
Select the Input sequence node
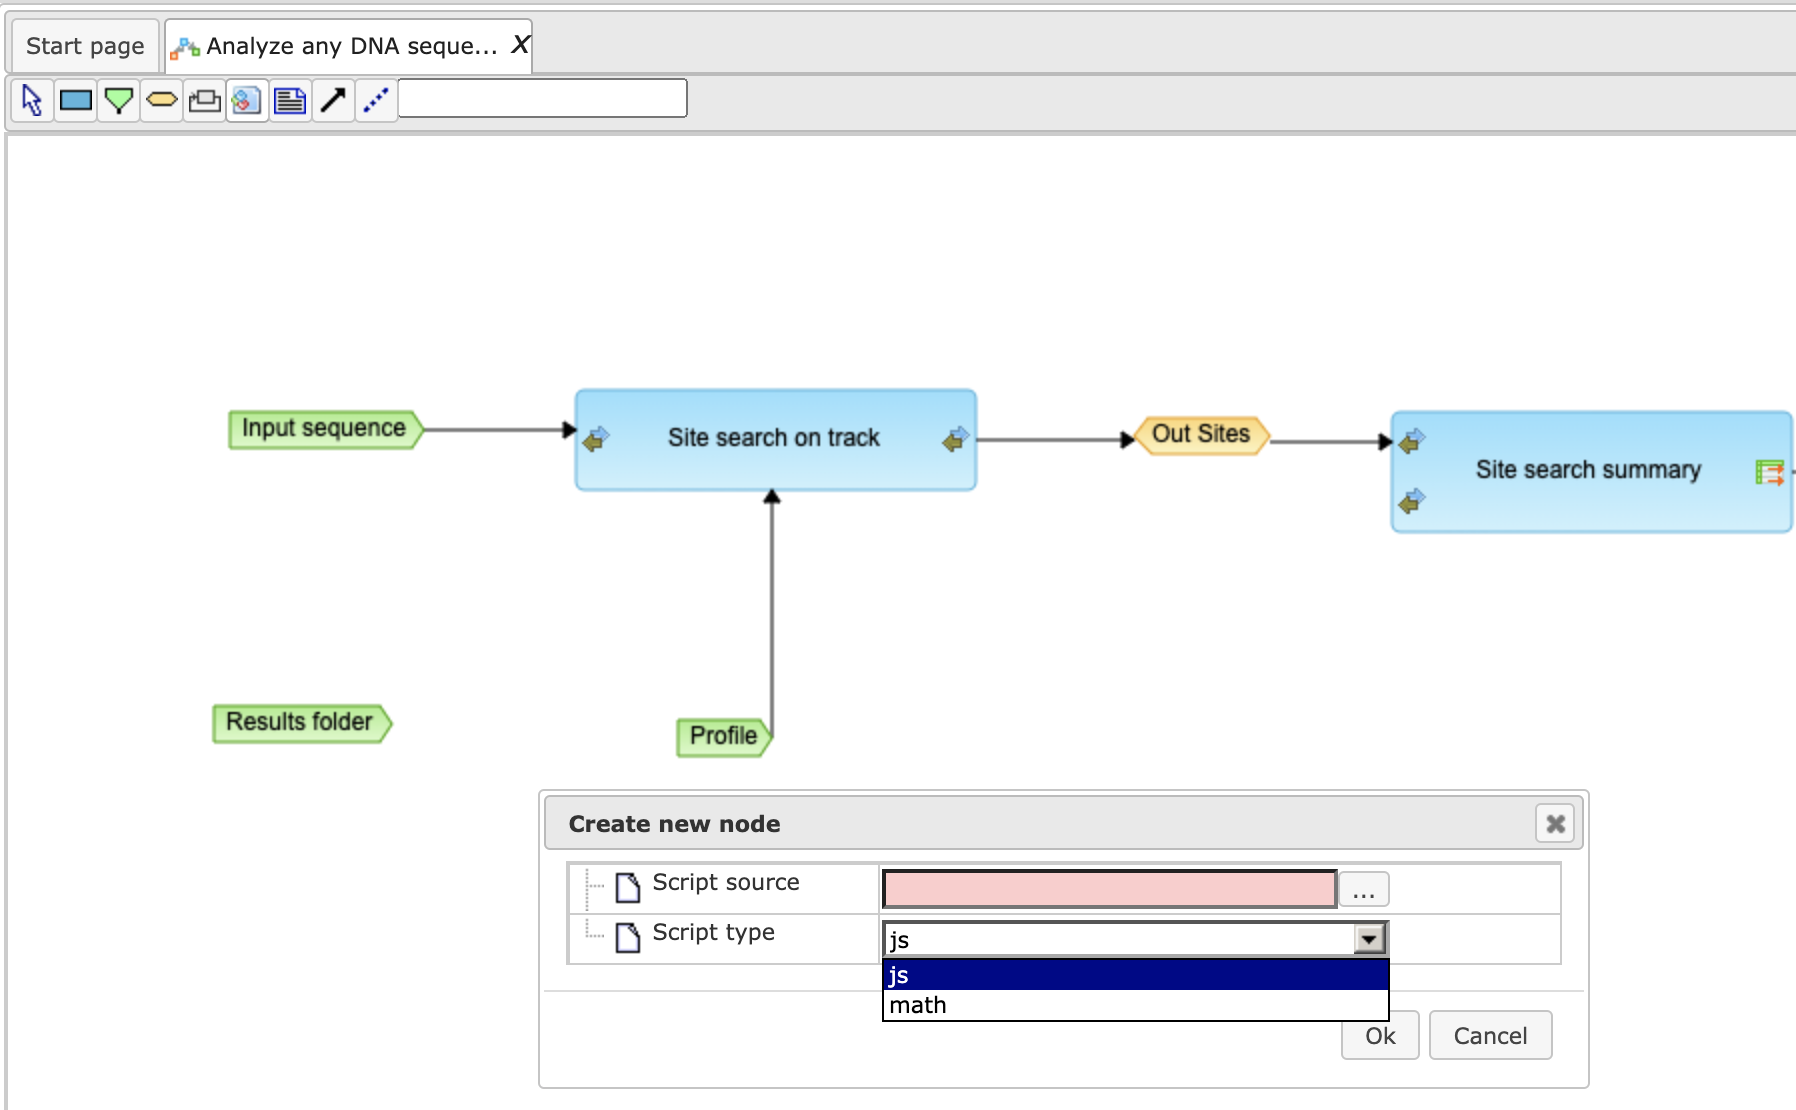point(325,429)
